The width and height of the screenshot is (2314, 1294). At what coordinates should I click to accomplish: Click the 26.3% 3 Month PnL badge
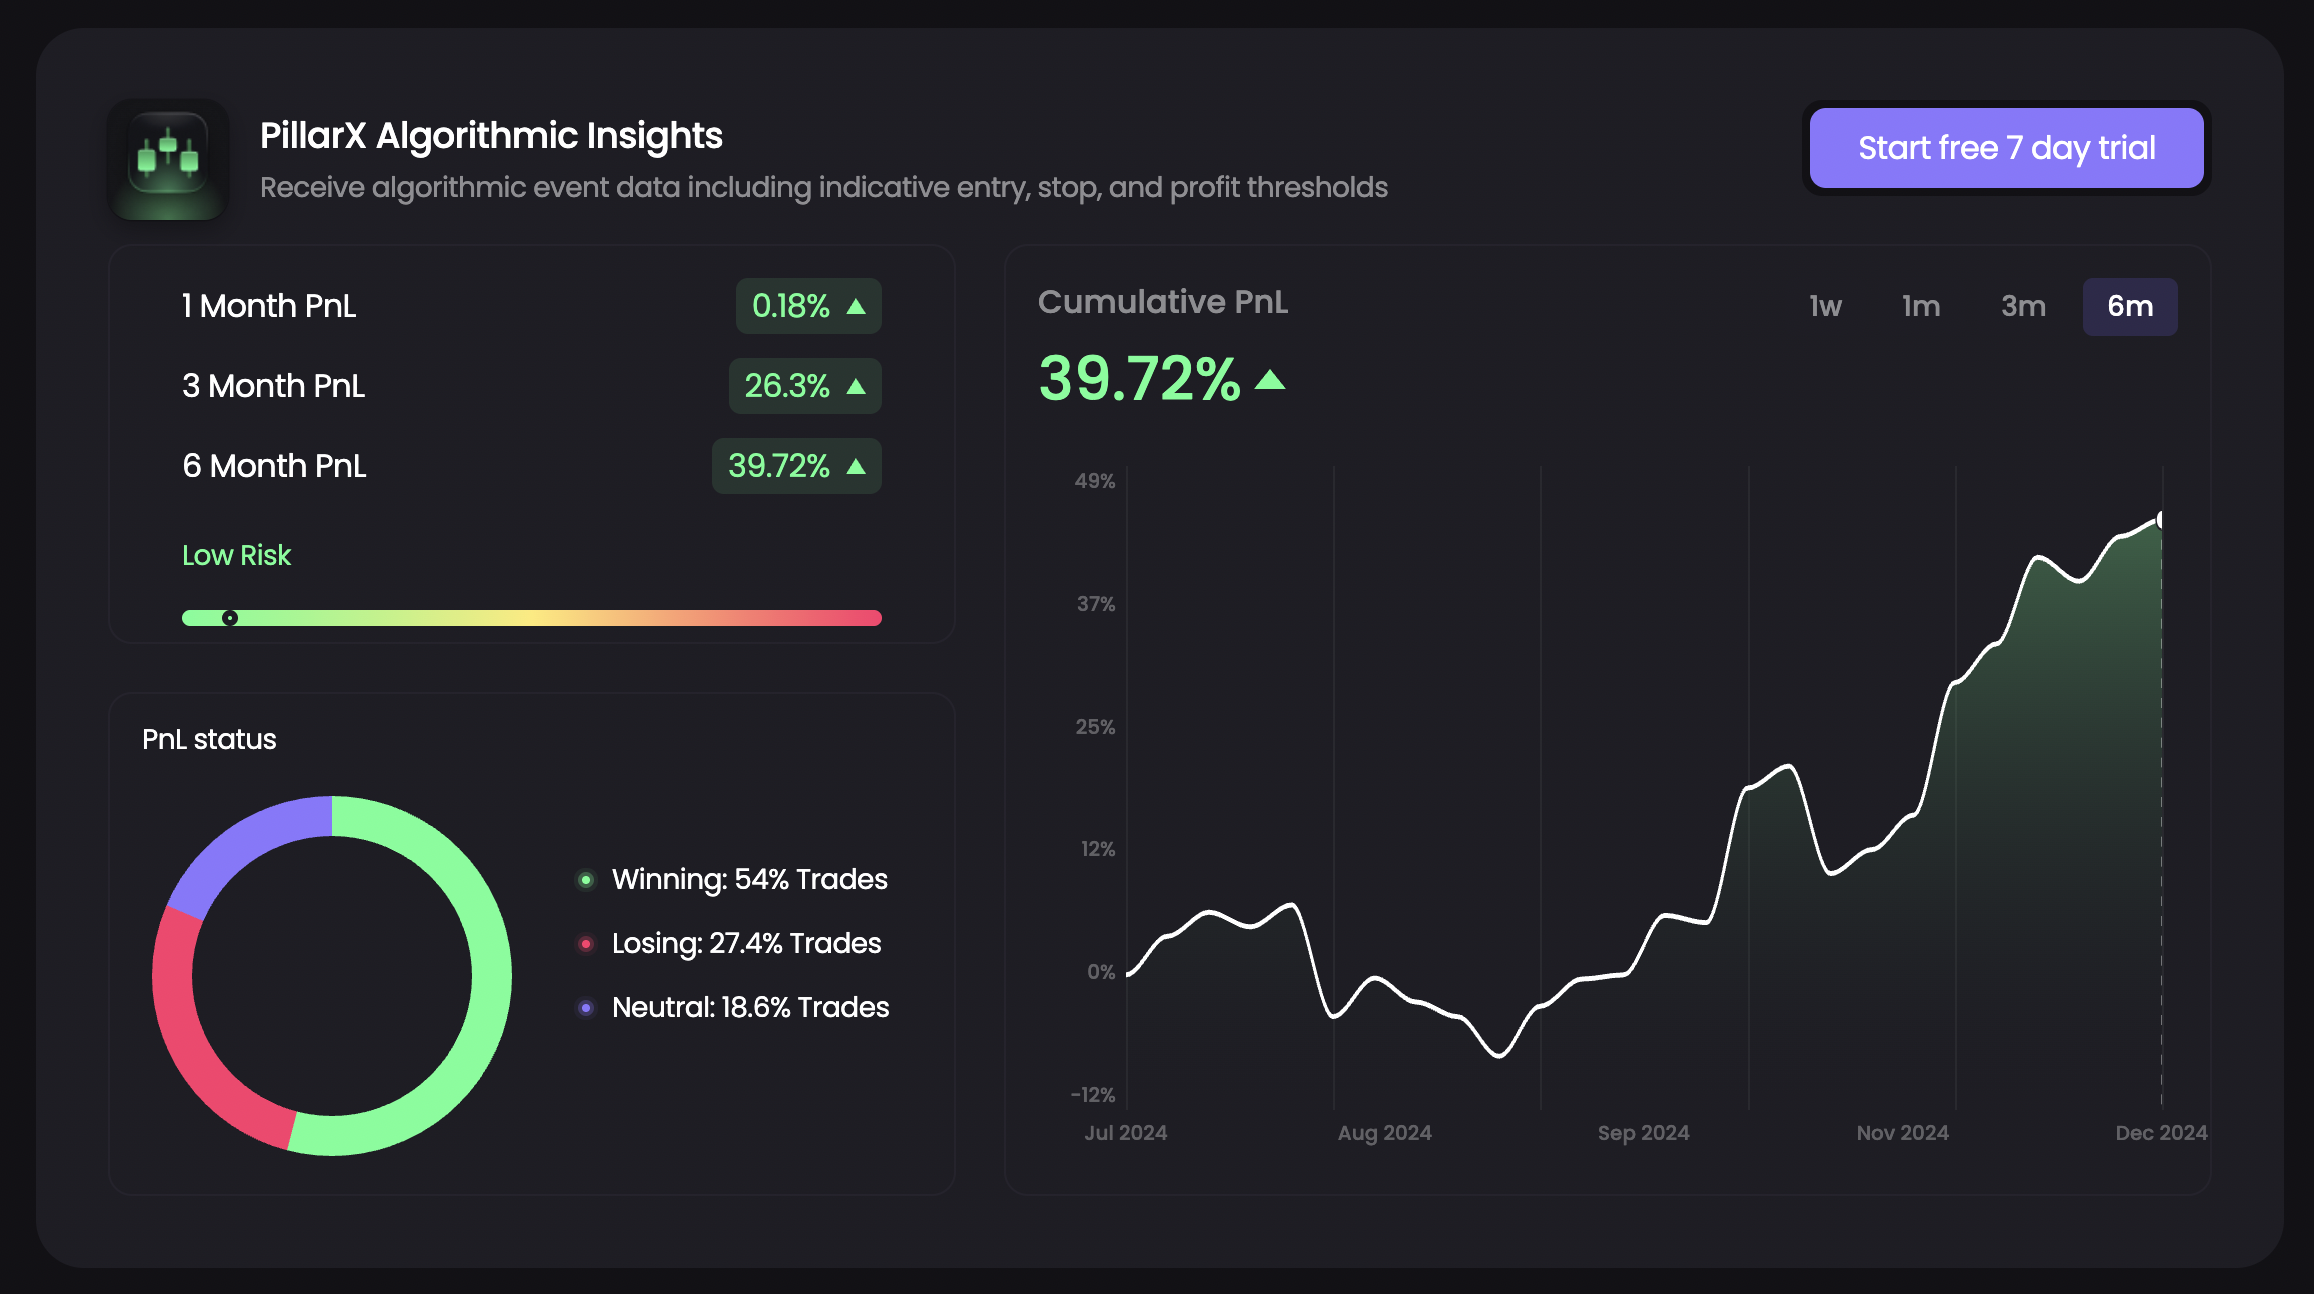pyautogui.click(x=805, y=386)
